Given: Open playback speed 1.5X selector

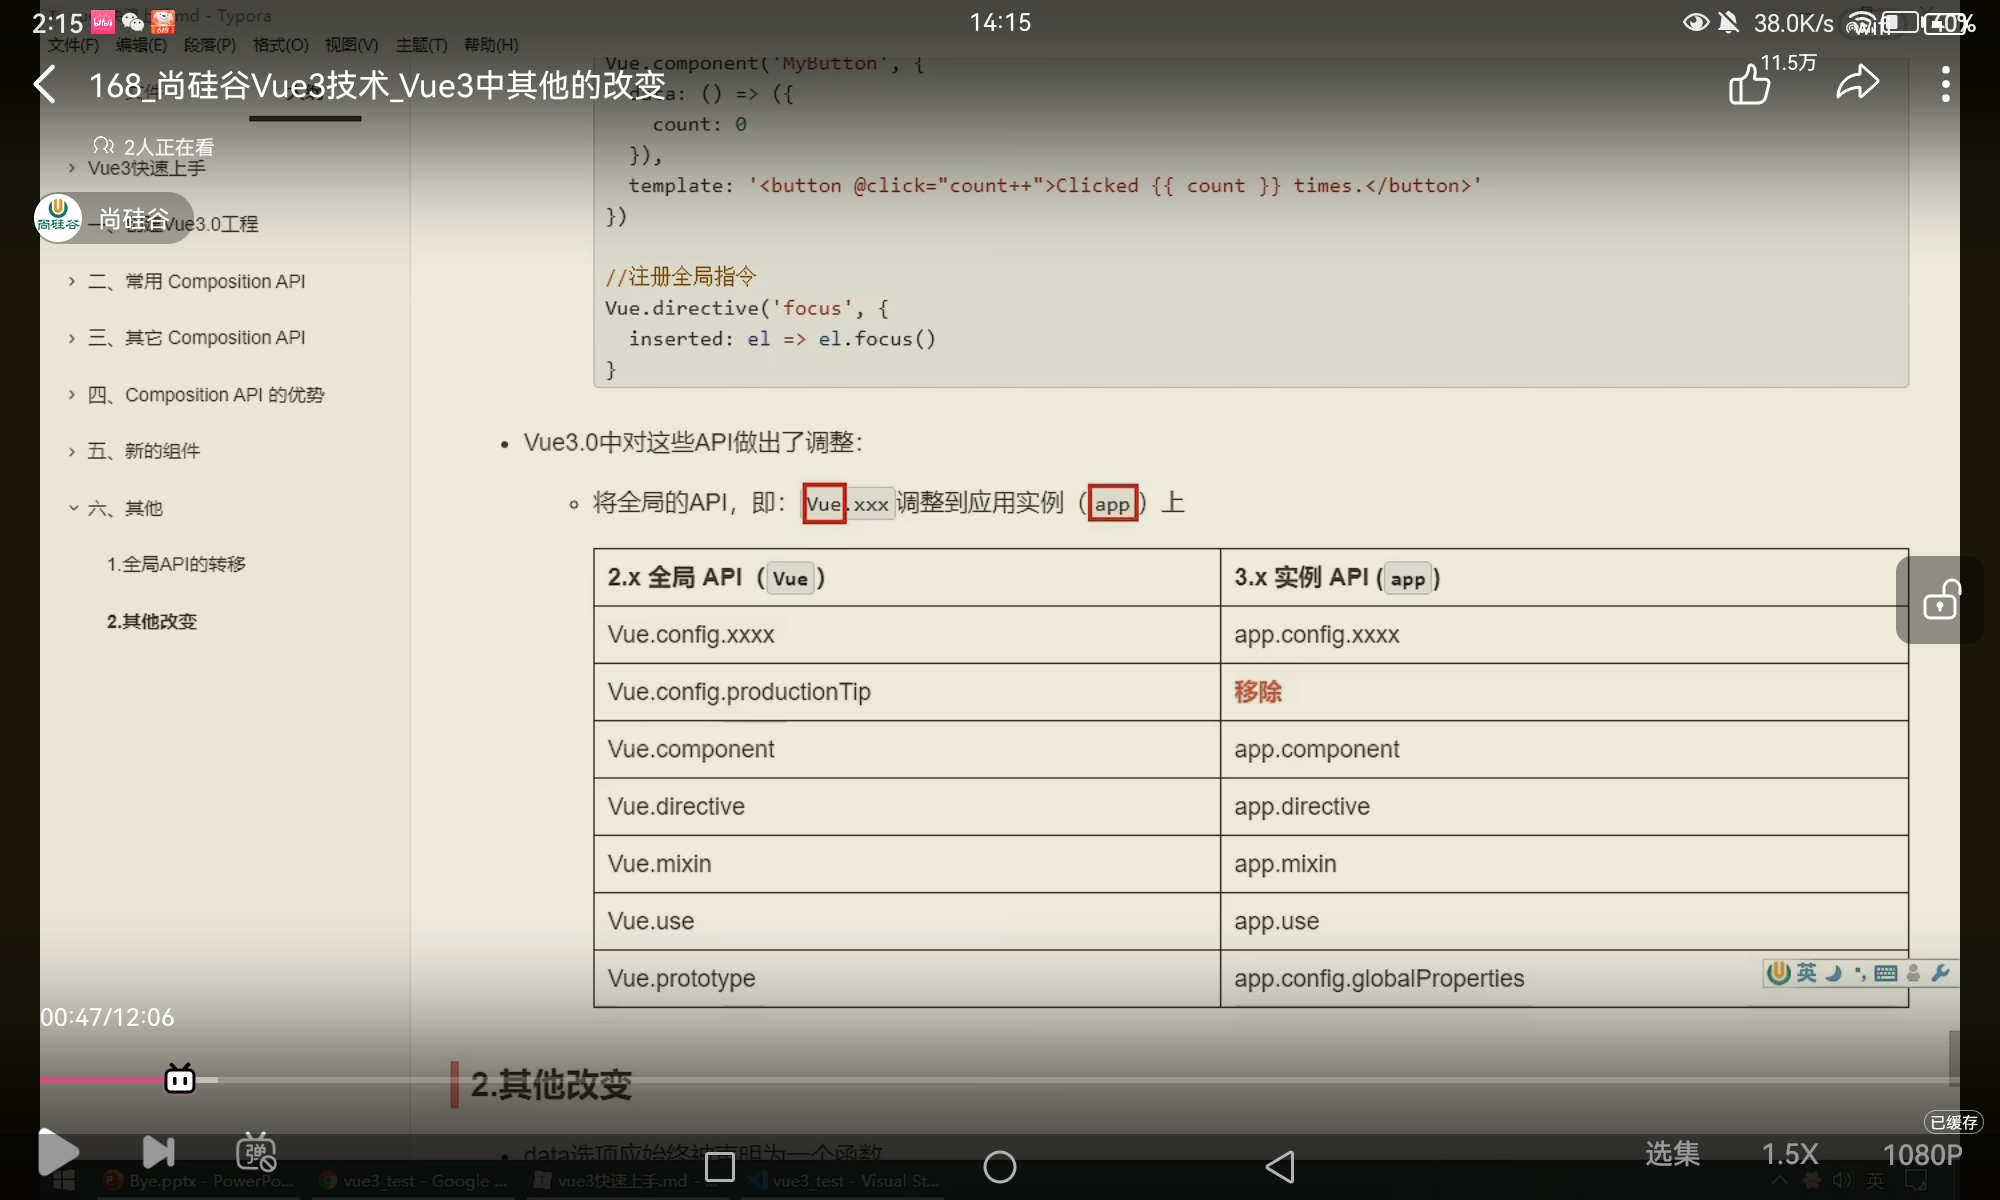Looking at the screenshot, I should pos(1789,1154).
